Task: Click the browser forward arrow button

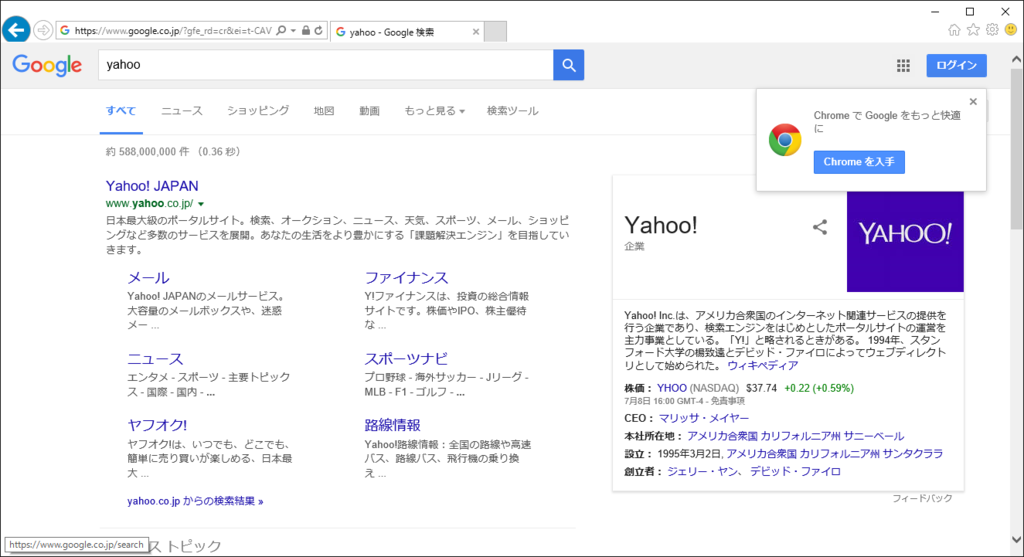Action: point(42,30)
